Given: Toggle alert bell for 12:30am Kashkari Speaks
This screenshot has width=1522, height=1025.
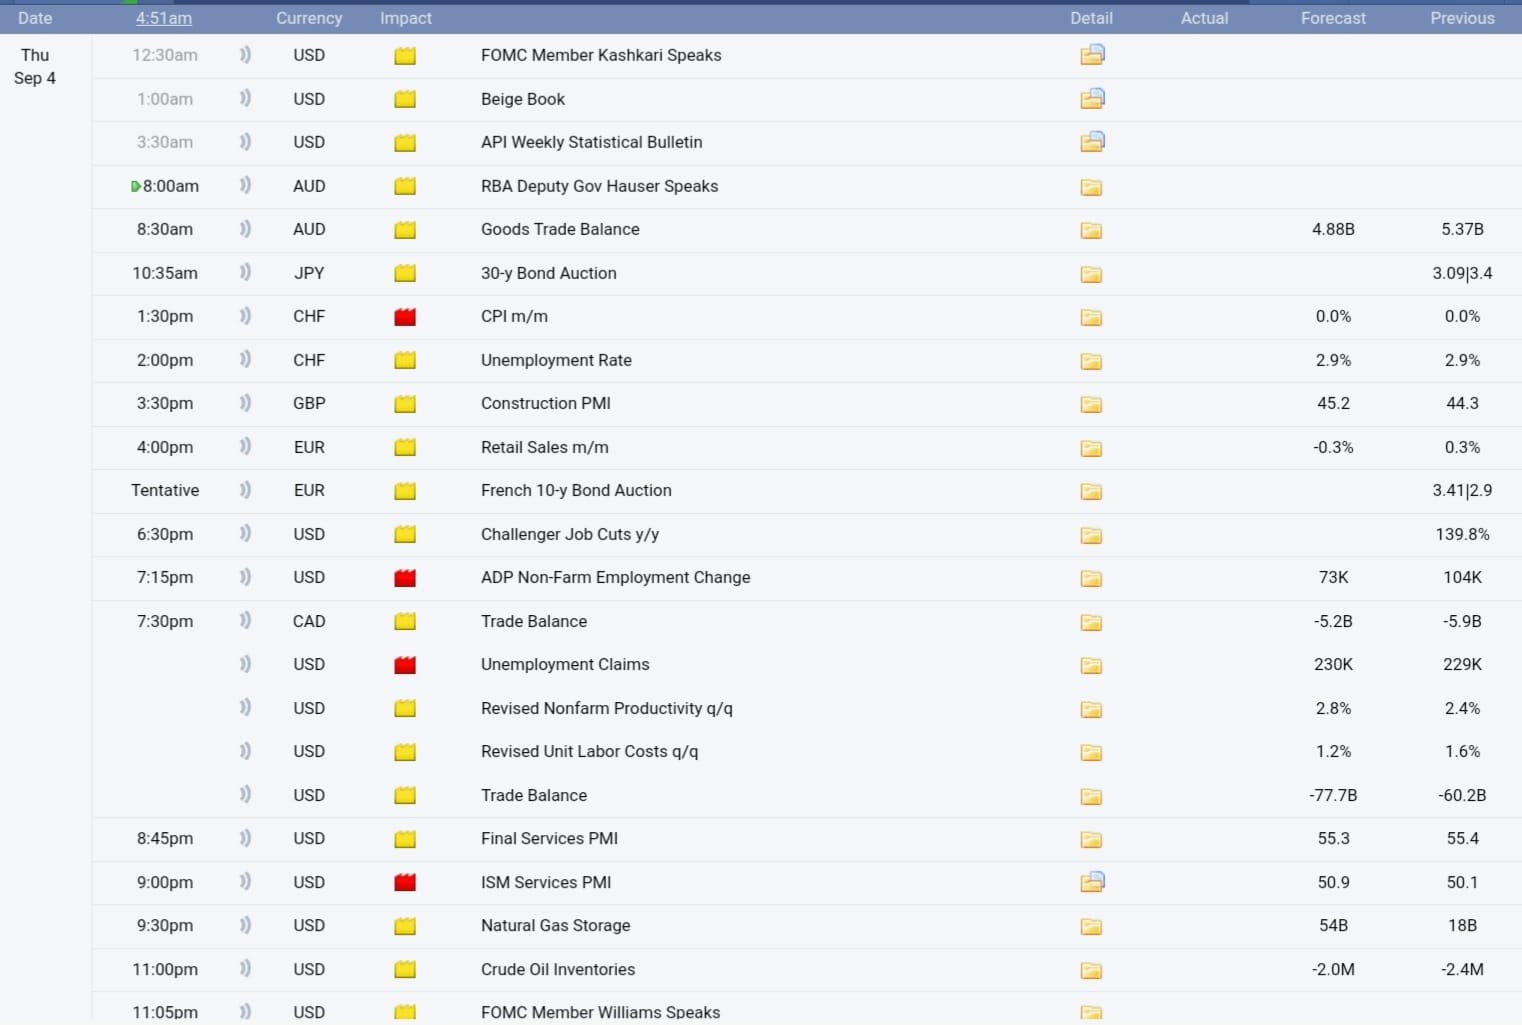Looking at the screenshot, I should 245,55.
